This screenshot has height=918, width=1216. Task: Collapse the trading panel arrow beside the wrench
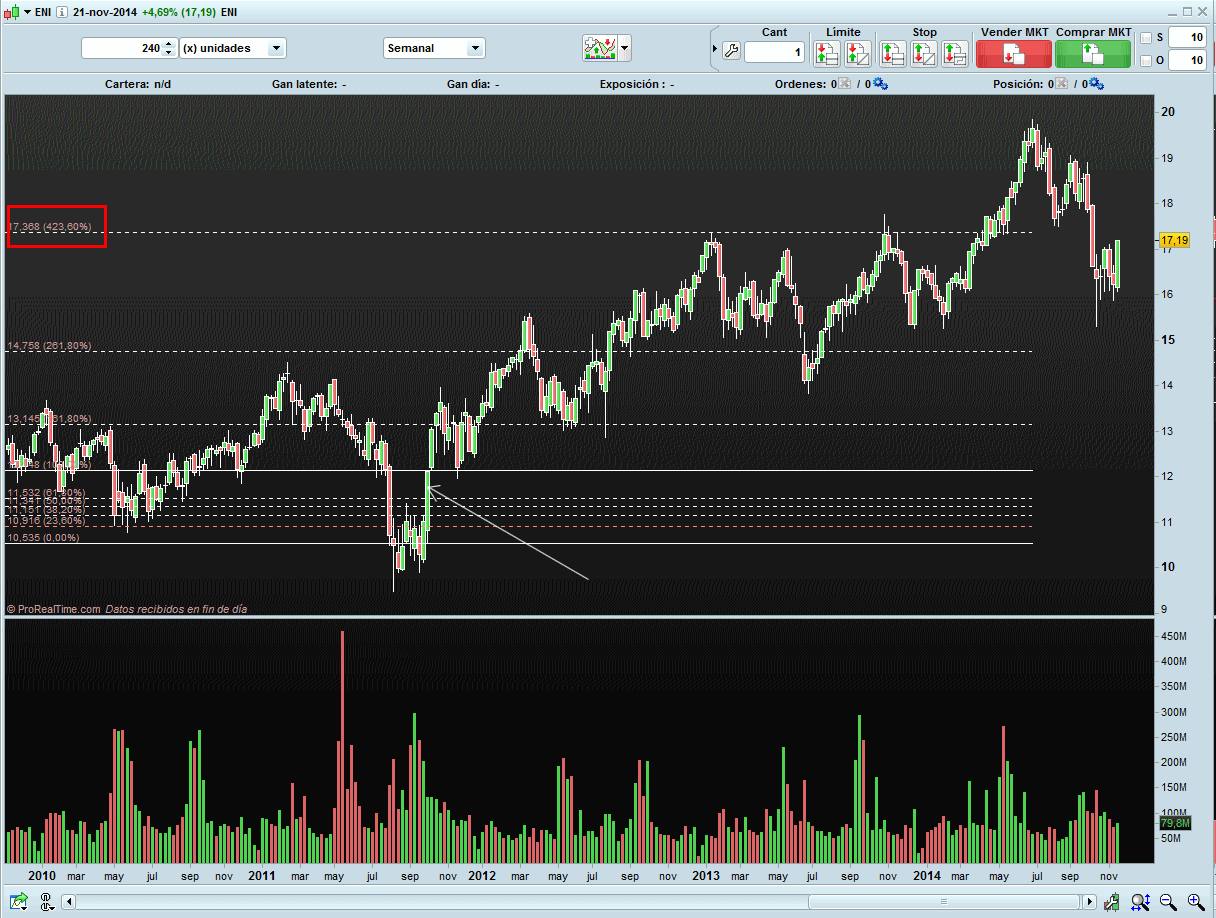[714, 49]
